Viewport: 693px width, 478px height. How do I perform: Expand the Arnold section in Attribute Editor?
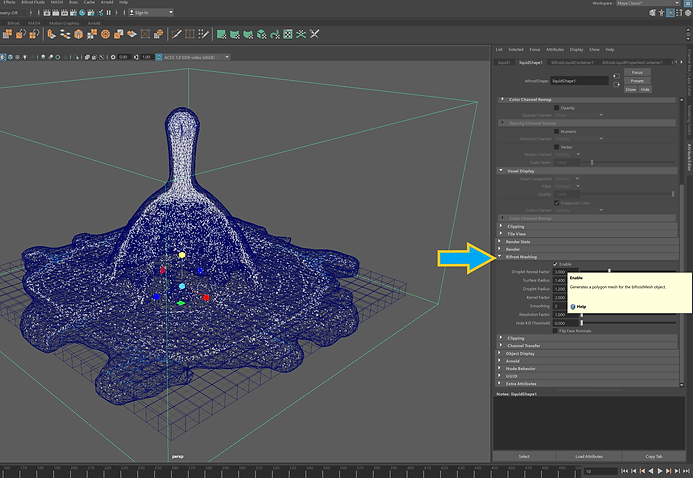(x=587, y=361)
